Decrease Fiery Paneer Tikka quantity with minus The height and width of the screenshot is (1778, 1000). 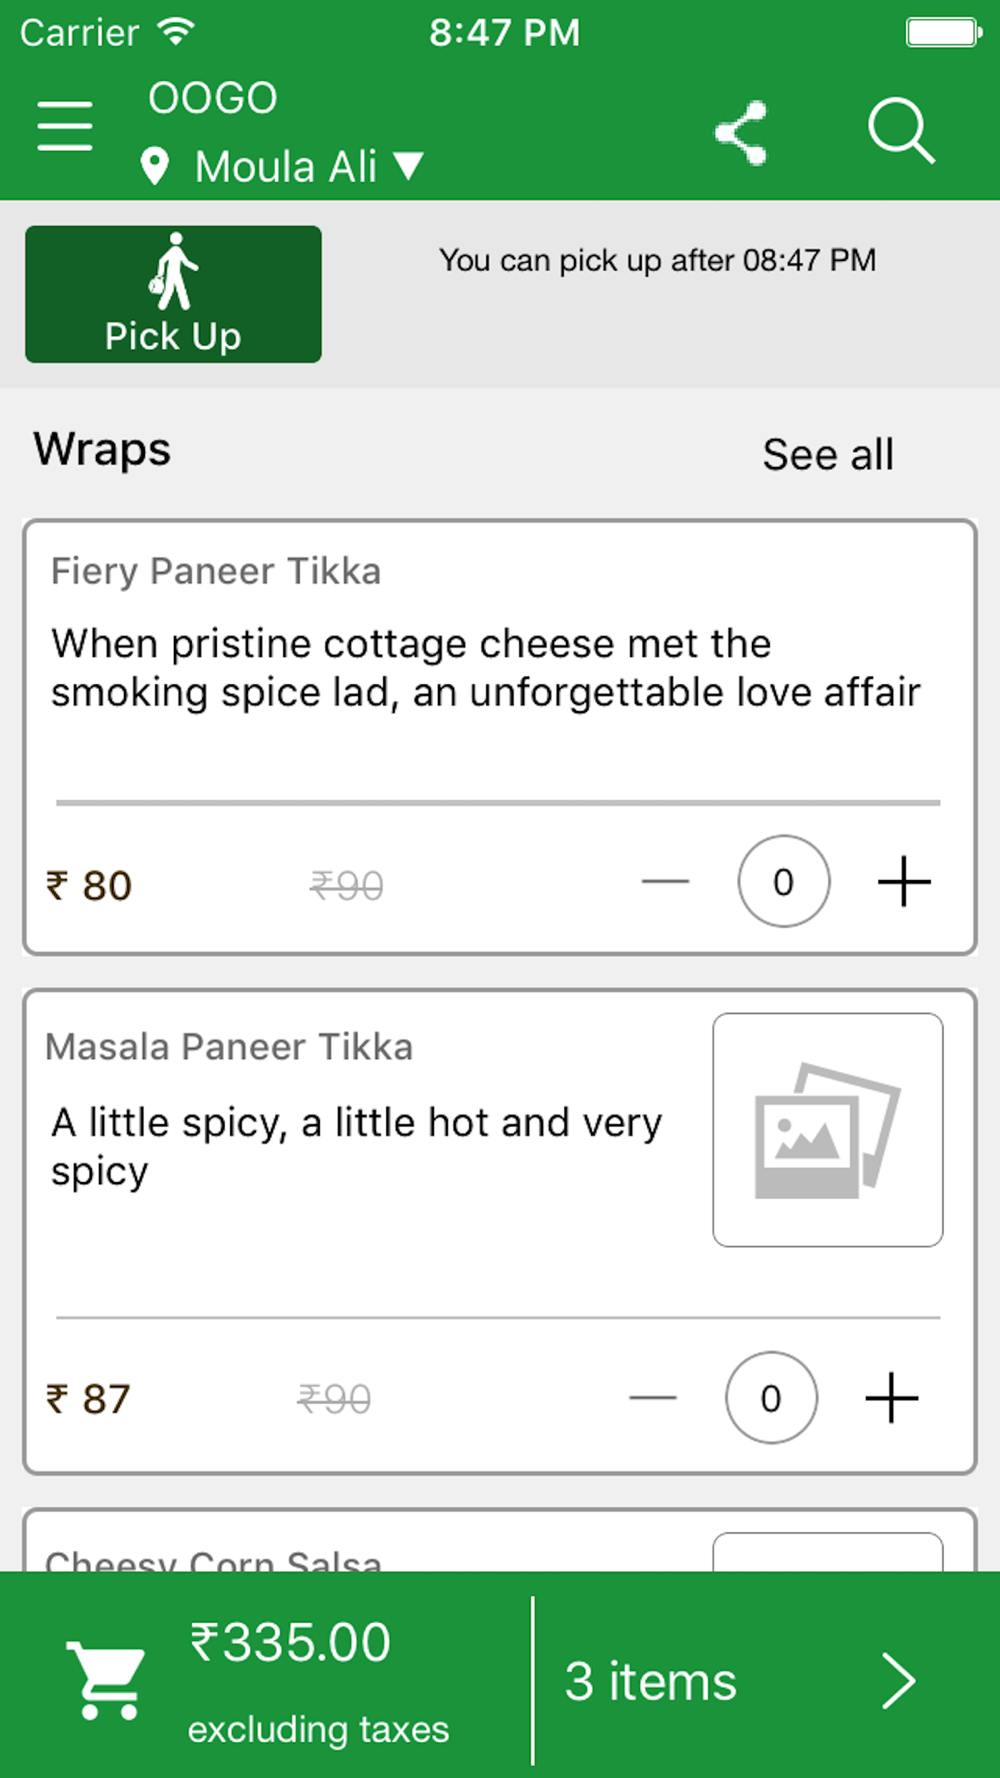point(665,881)
